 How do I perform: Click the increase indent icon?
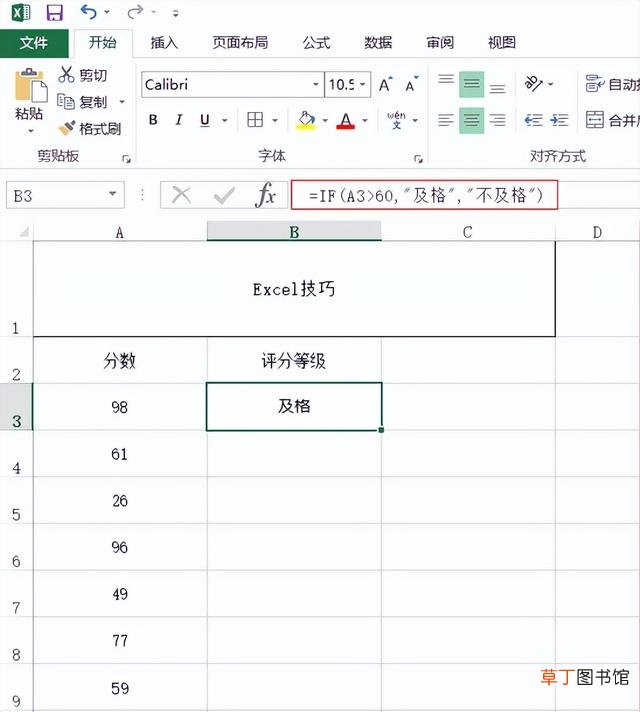(x=559, y=120)
